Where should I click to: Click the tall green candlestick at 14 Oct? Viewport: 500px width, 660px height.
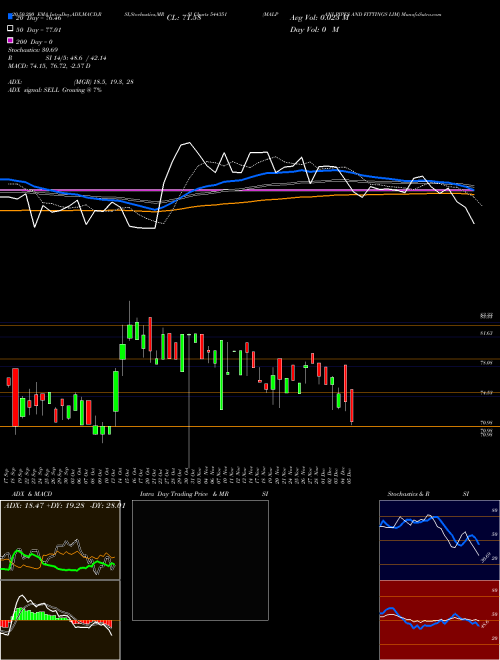[122, 352]
